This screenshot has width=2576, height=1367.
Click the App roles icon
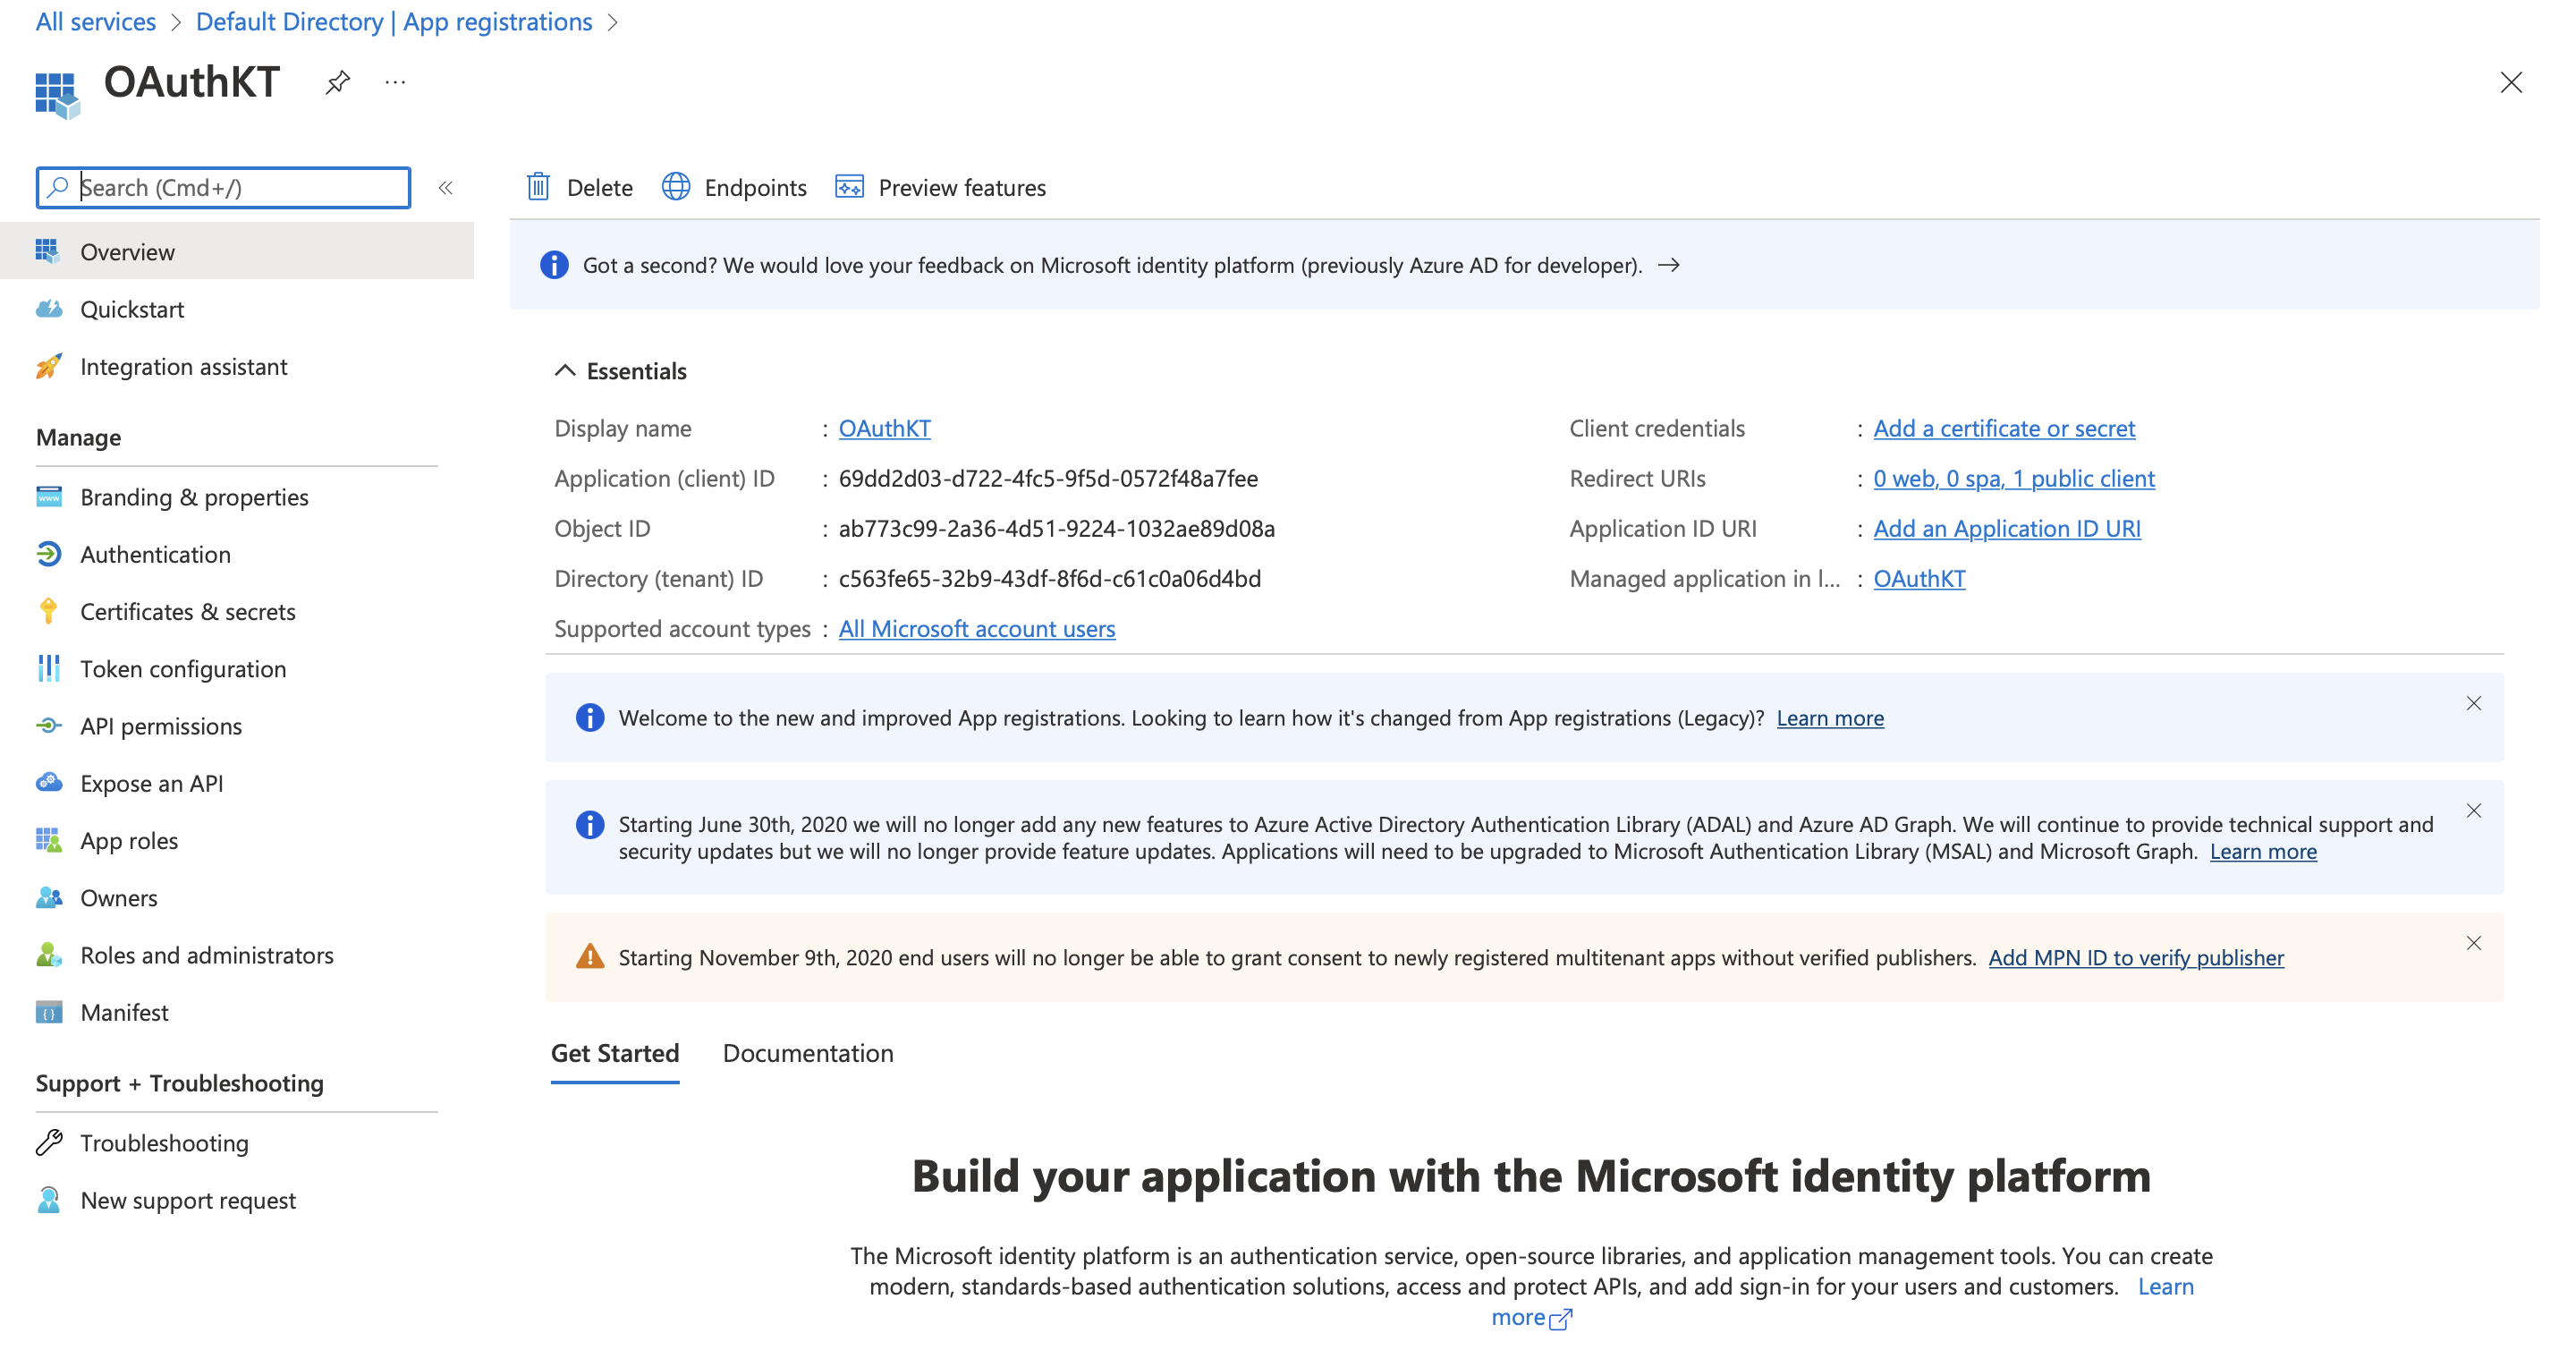click(x=48, y=841)
